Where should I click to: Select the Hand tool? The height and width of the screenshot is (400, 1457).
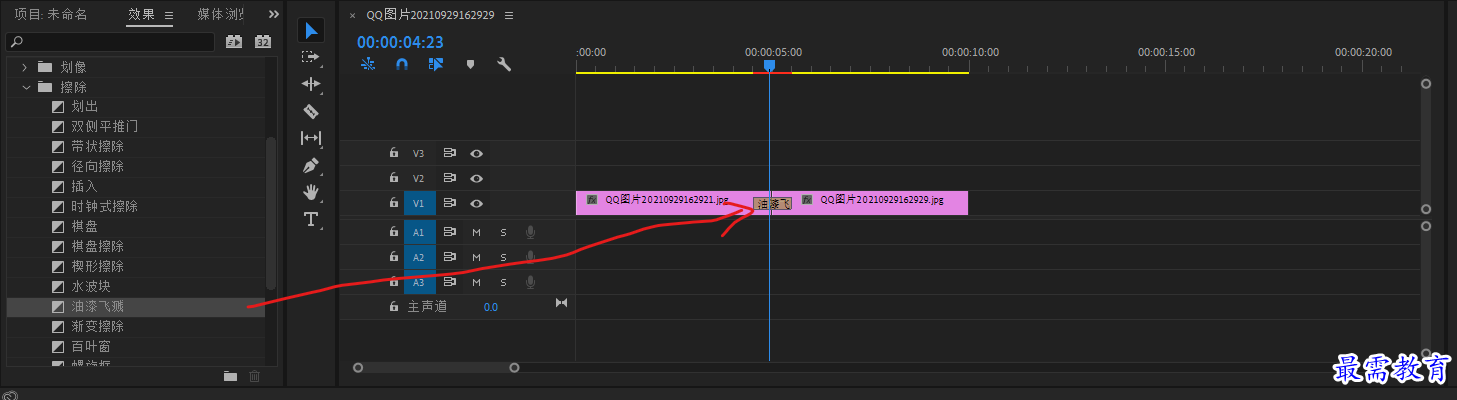tap(311, 191)
